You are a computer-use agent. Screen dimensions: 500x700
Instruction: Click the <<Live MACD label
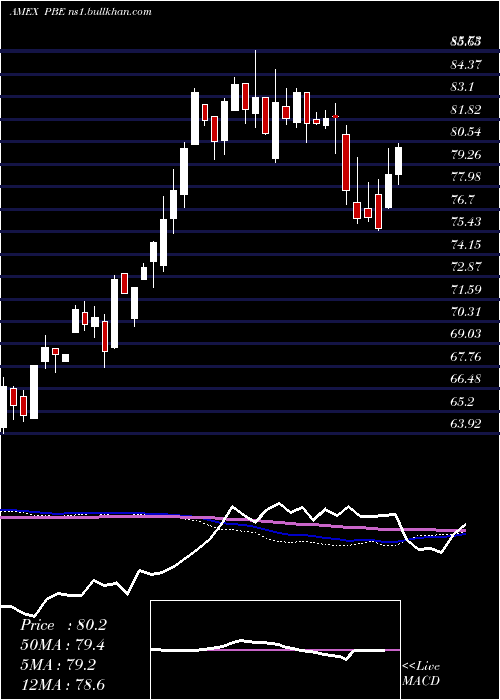point(421,674)
